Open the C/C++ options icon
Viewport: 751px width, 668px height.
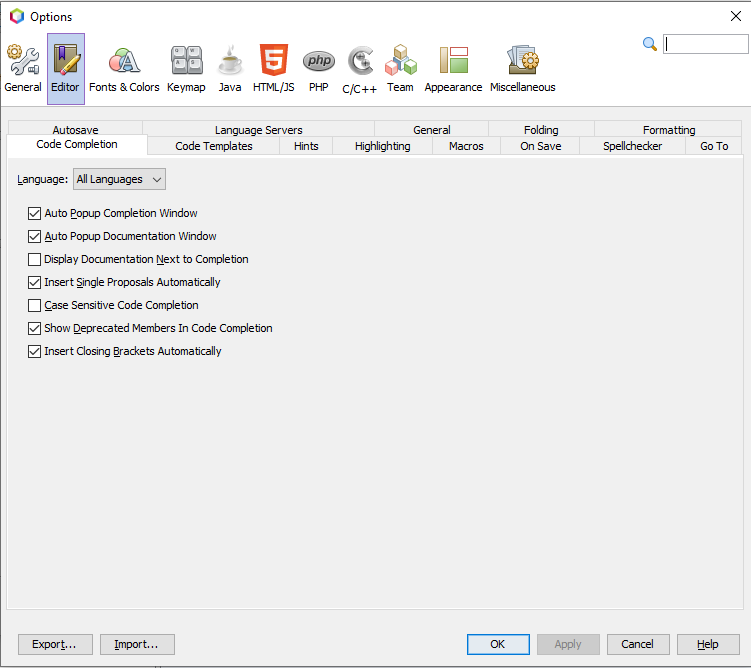coord(360,62)
